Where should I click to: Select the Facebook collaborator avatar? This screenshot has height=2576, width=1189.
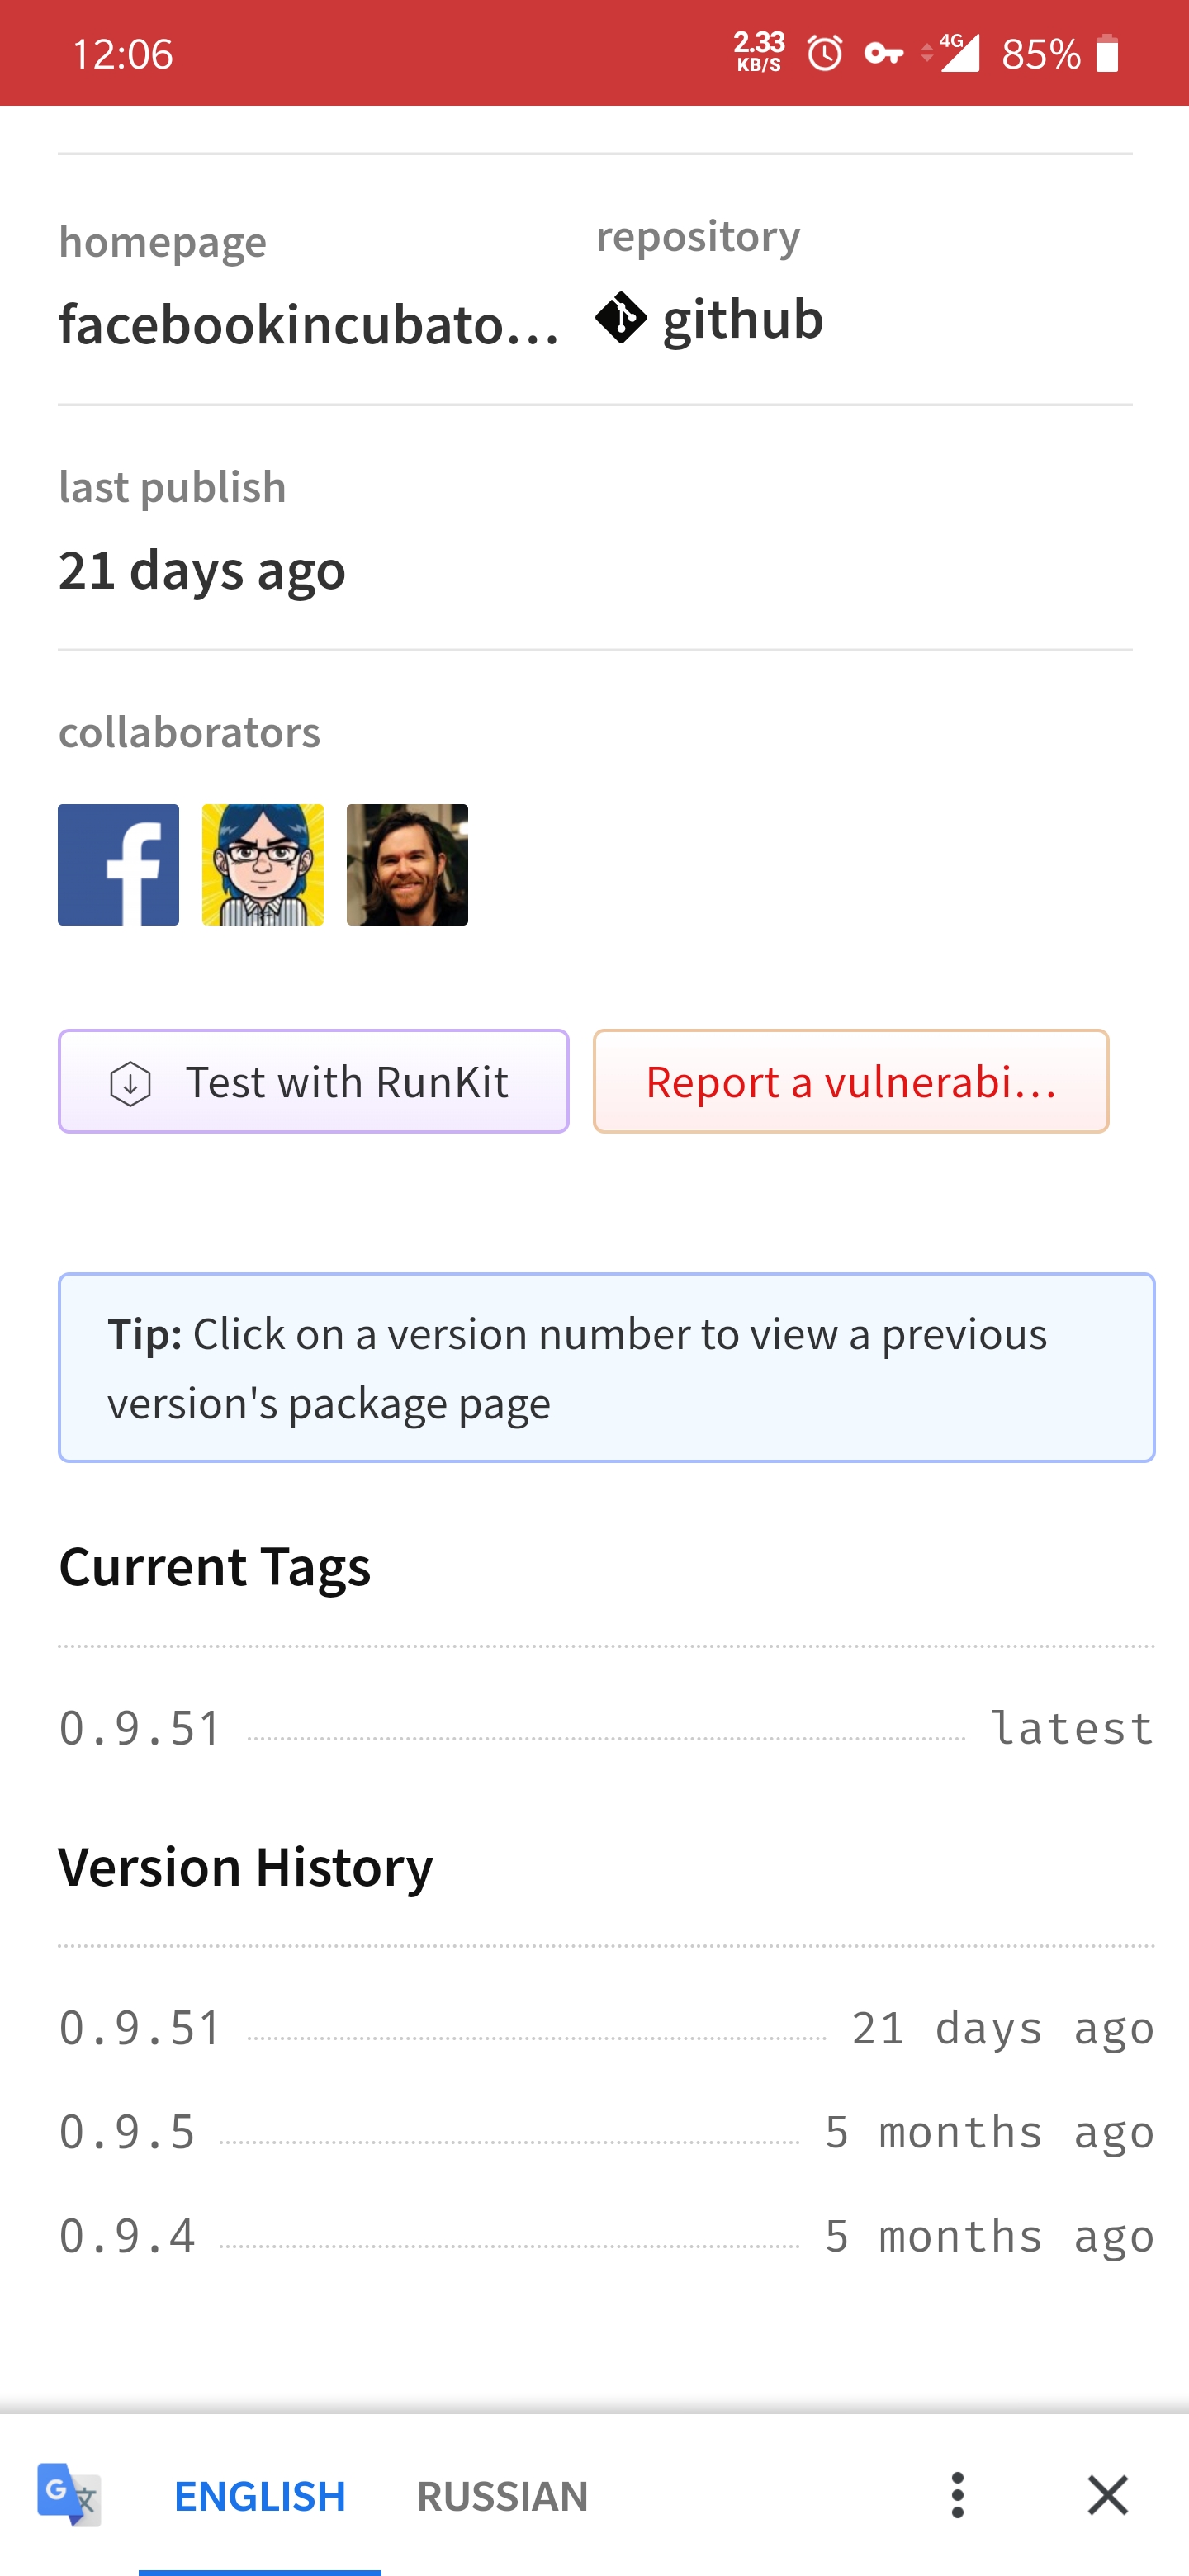coord(118,864)
